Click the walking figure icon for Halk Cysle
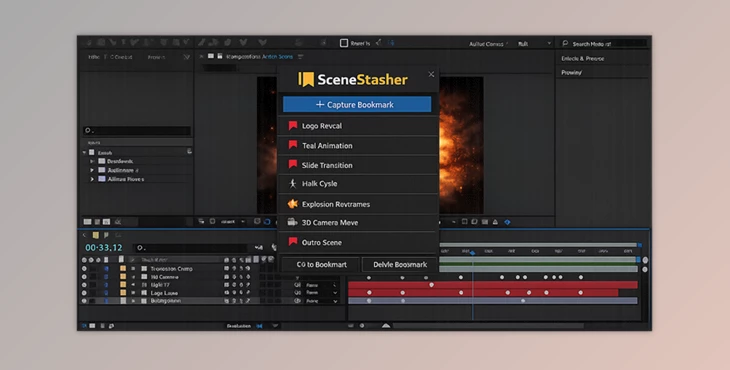This screenshot has height=370, width=730. [x=292, y=183]
